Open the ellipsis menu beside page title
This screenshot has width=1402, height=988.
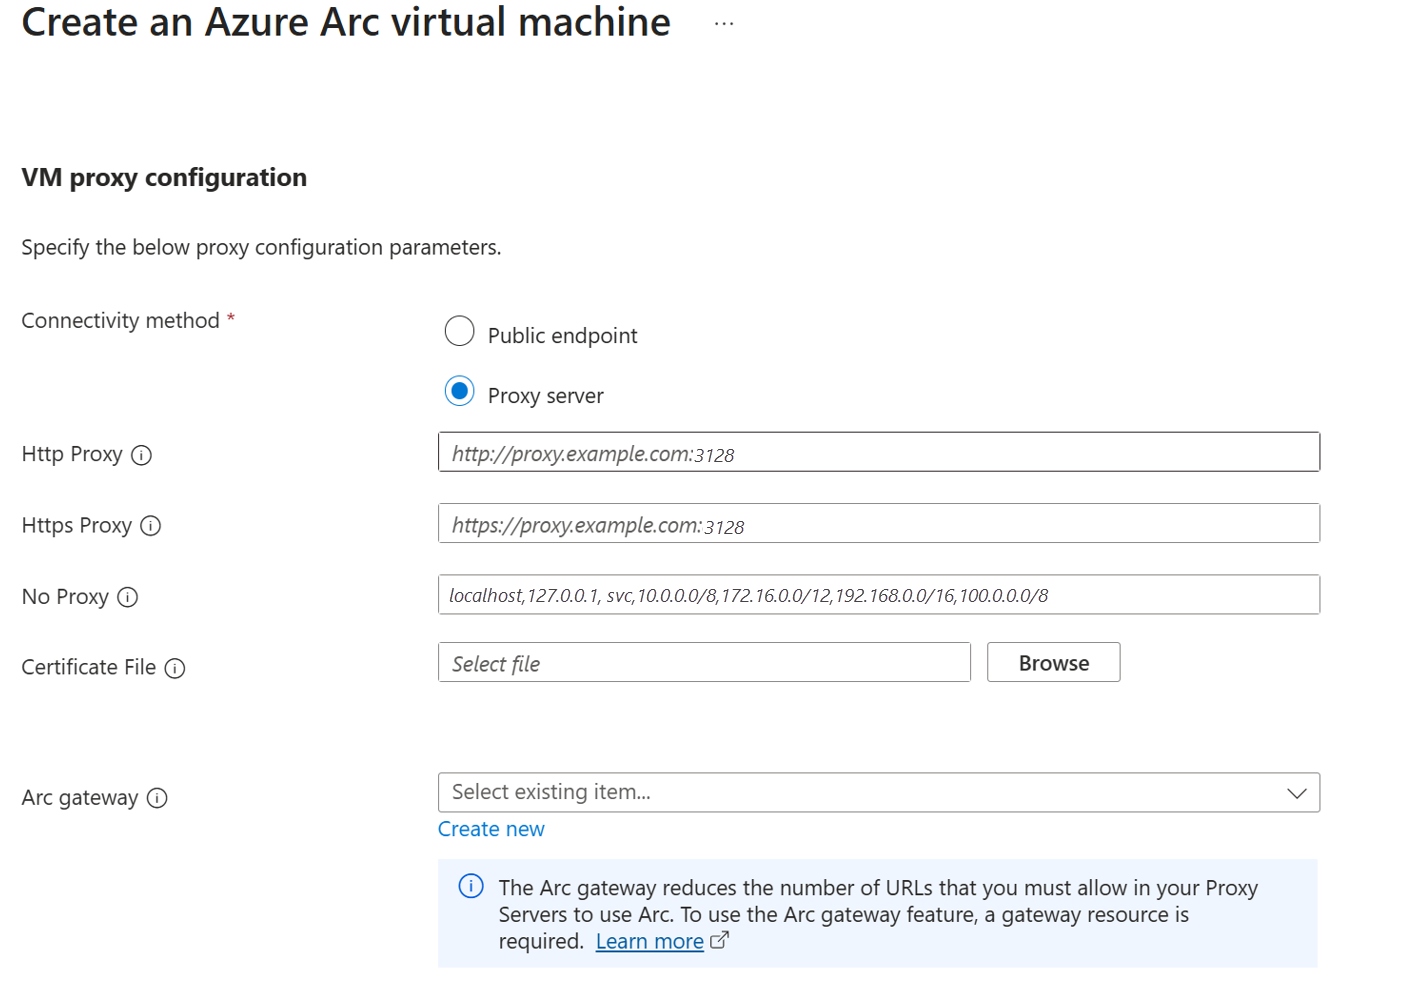724,23
